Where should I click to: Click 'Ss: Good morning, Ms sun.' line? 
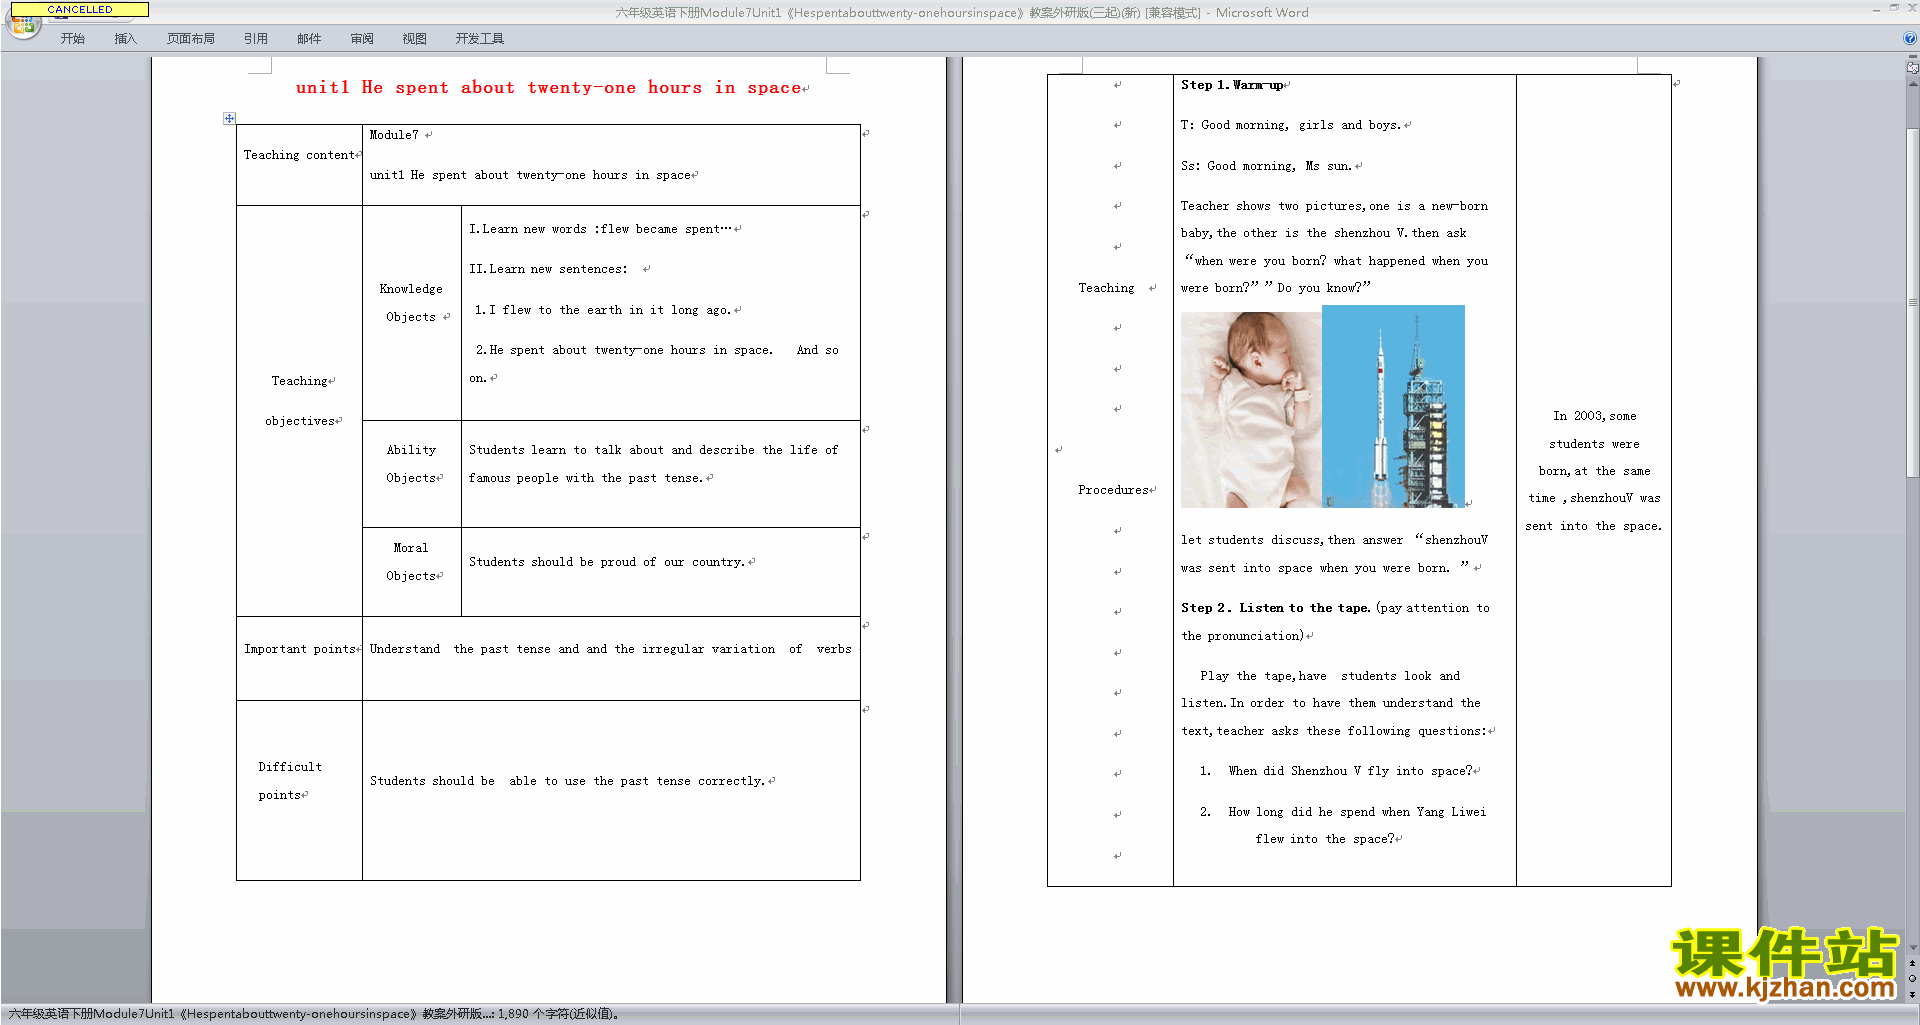coord(1267,166)
